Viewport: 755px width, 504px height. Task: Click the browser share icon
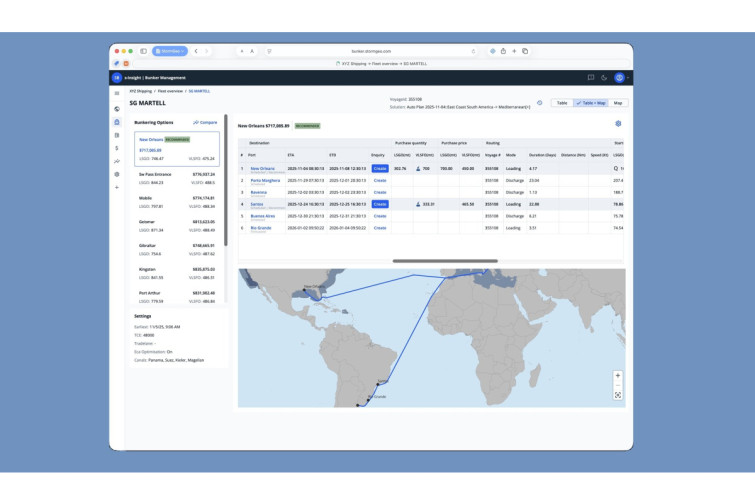click(x=503, y=51)
